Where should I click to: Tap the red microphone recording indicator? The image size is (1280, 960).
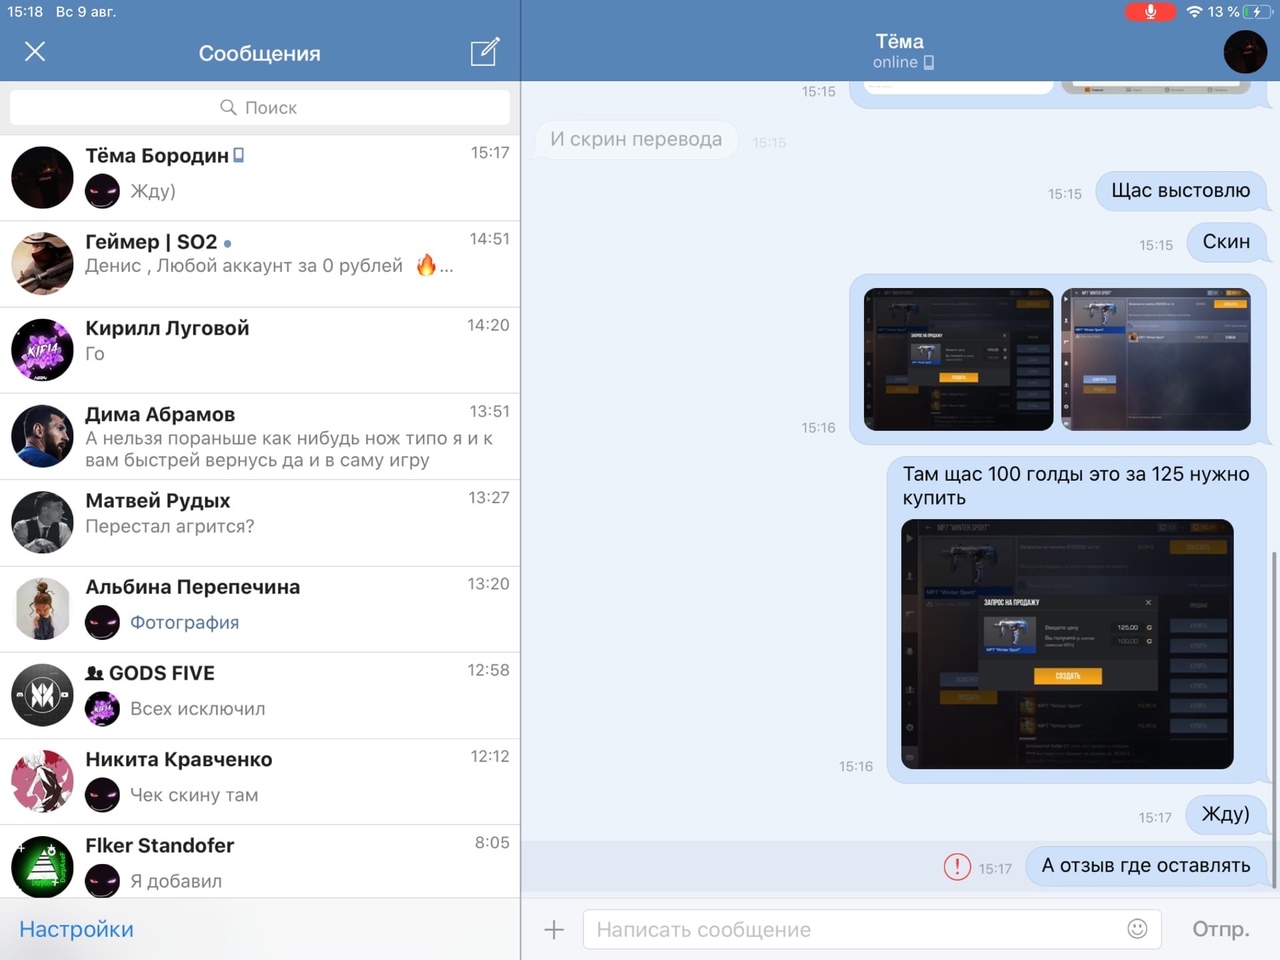pyautogui.click(x=1150, y=12)
